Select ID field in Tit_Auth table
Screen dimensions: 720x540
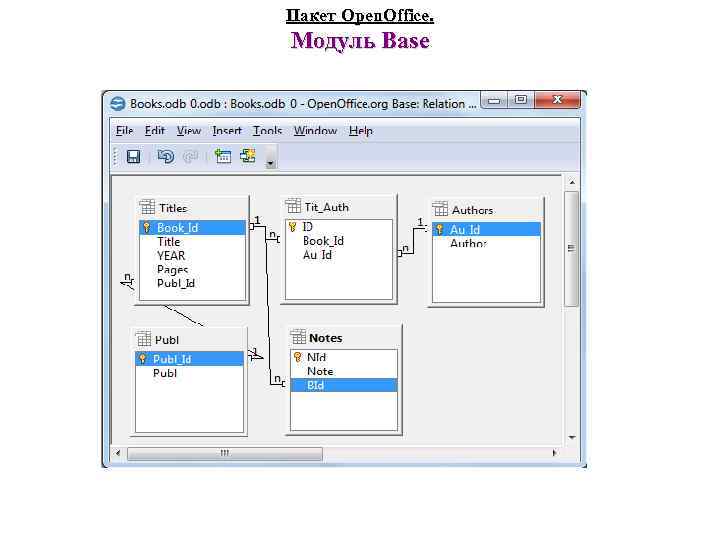[x=339, y=226]
